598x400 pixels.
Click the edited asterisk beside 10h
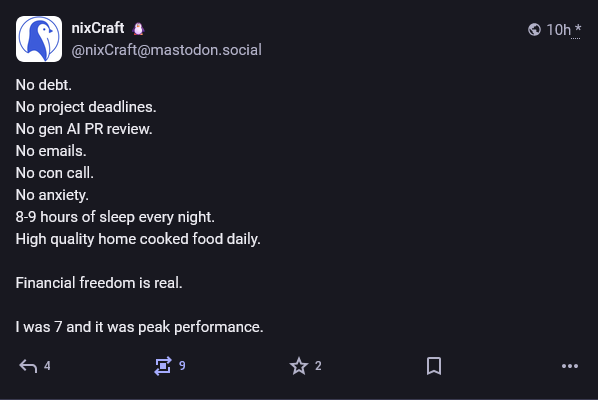[x=578, y=29]
